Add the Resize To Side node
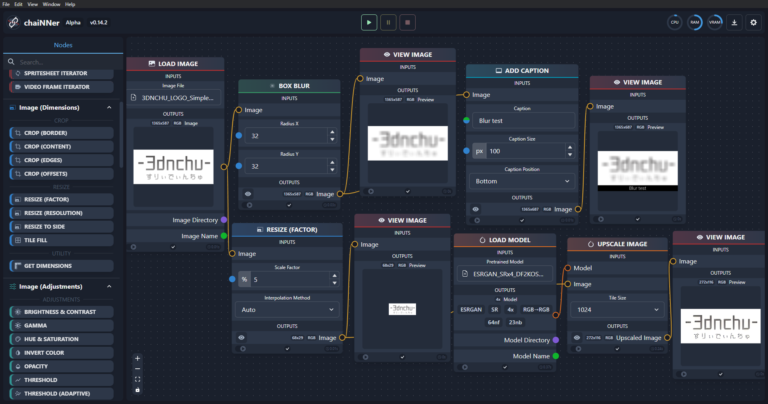768x404 pixels. [x=61, y=227]
